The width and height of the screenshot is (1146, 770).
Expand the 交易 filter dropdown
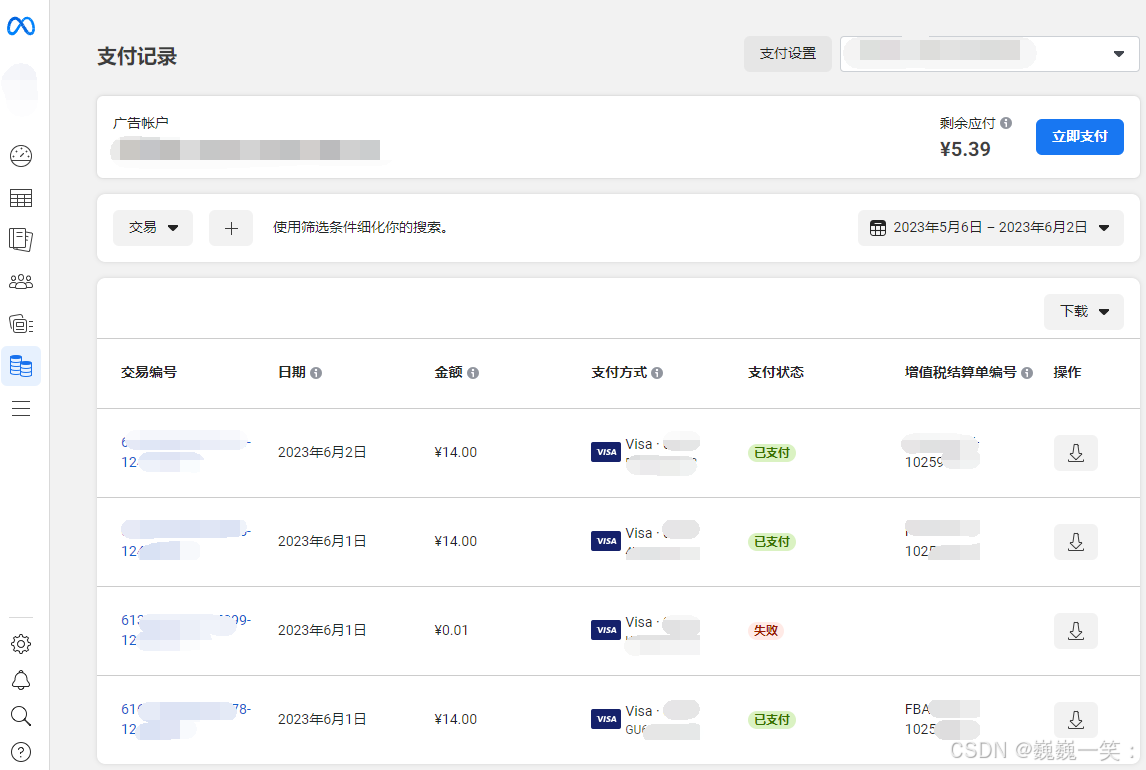point(153,228)
